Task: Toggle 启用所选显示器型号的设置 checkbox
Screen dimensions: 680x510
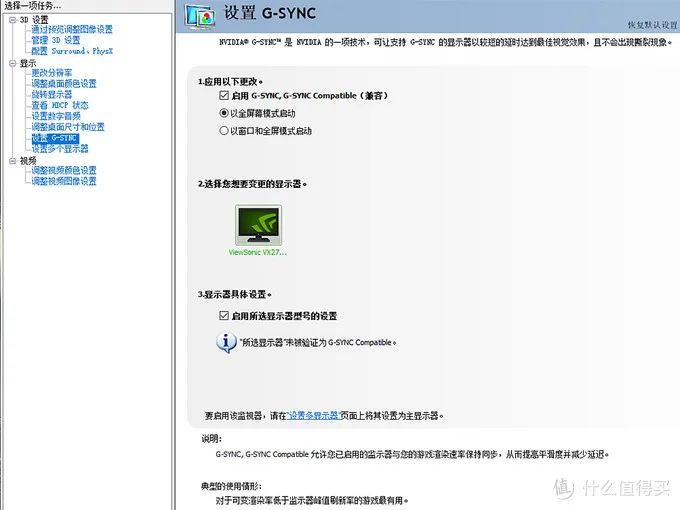Action: (x=224, y=316)
